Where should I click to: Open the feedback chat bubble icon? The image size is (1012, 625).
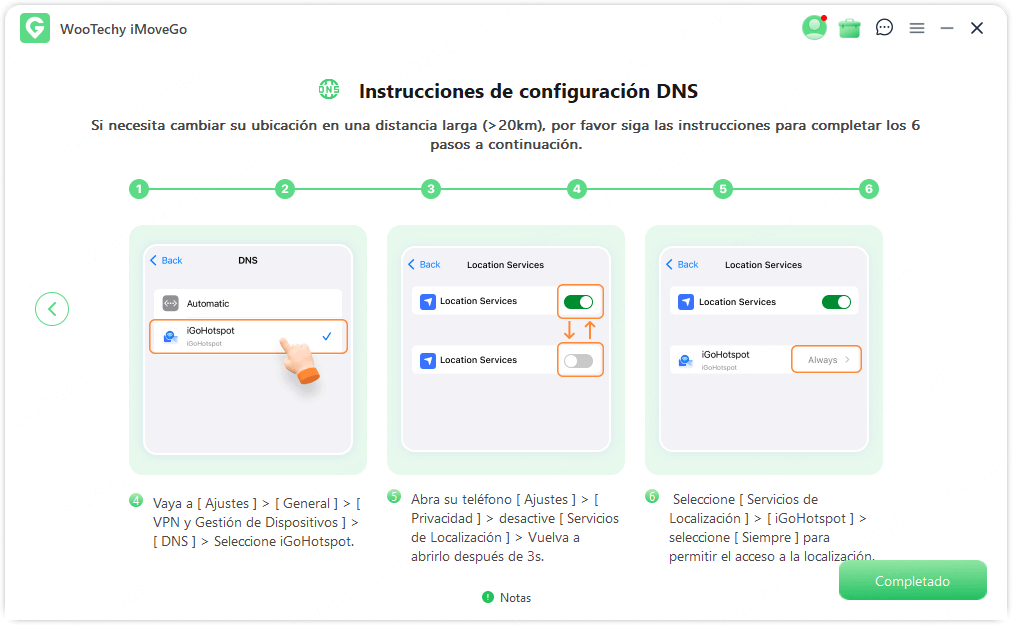pyautogui.click(x=884, y=28)
